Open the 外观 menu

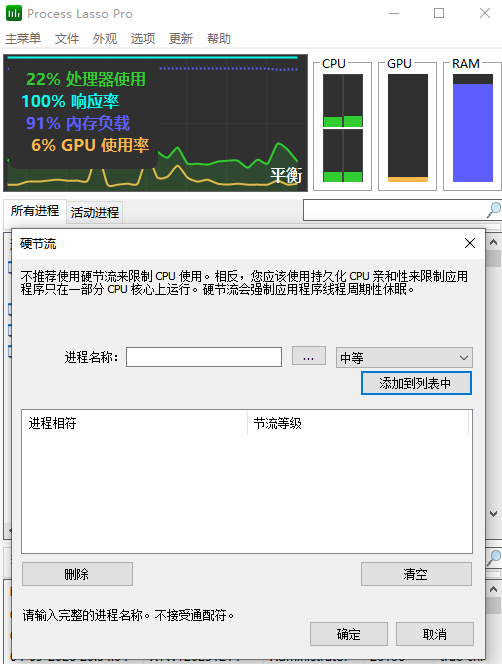[105, 39]
